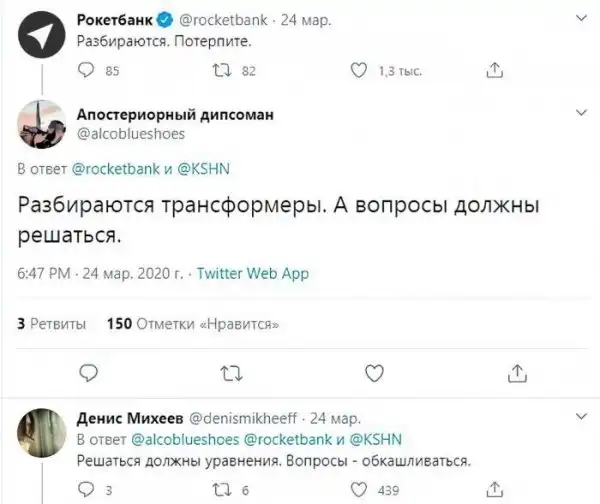Share the main alcoblueshoes tweet
Screen dimensions: 600x504
[517, 372]
